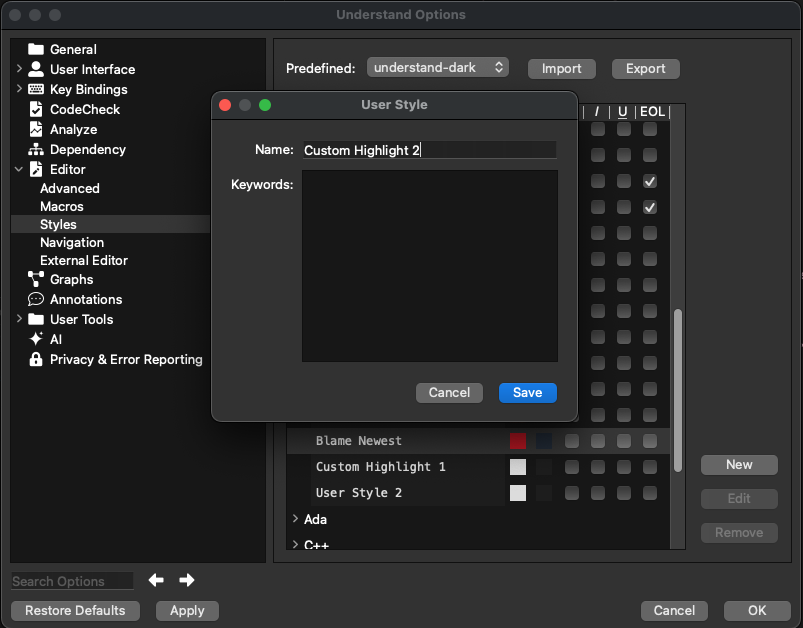
Task: Open the Navigation options page
Action: click(x=72, y=242)
